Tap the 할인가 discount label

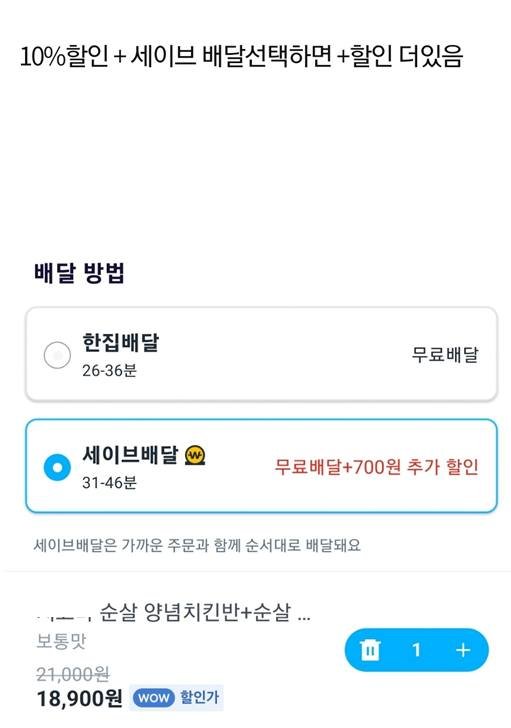199,697
